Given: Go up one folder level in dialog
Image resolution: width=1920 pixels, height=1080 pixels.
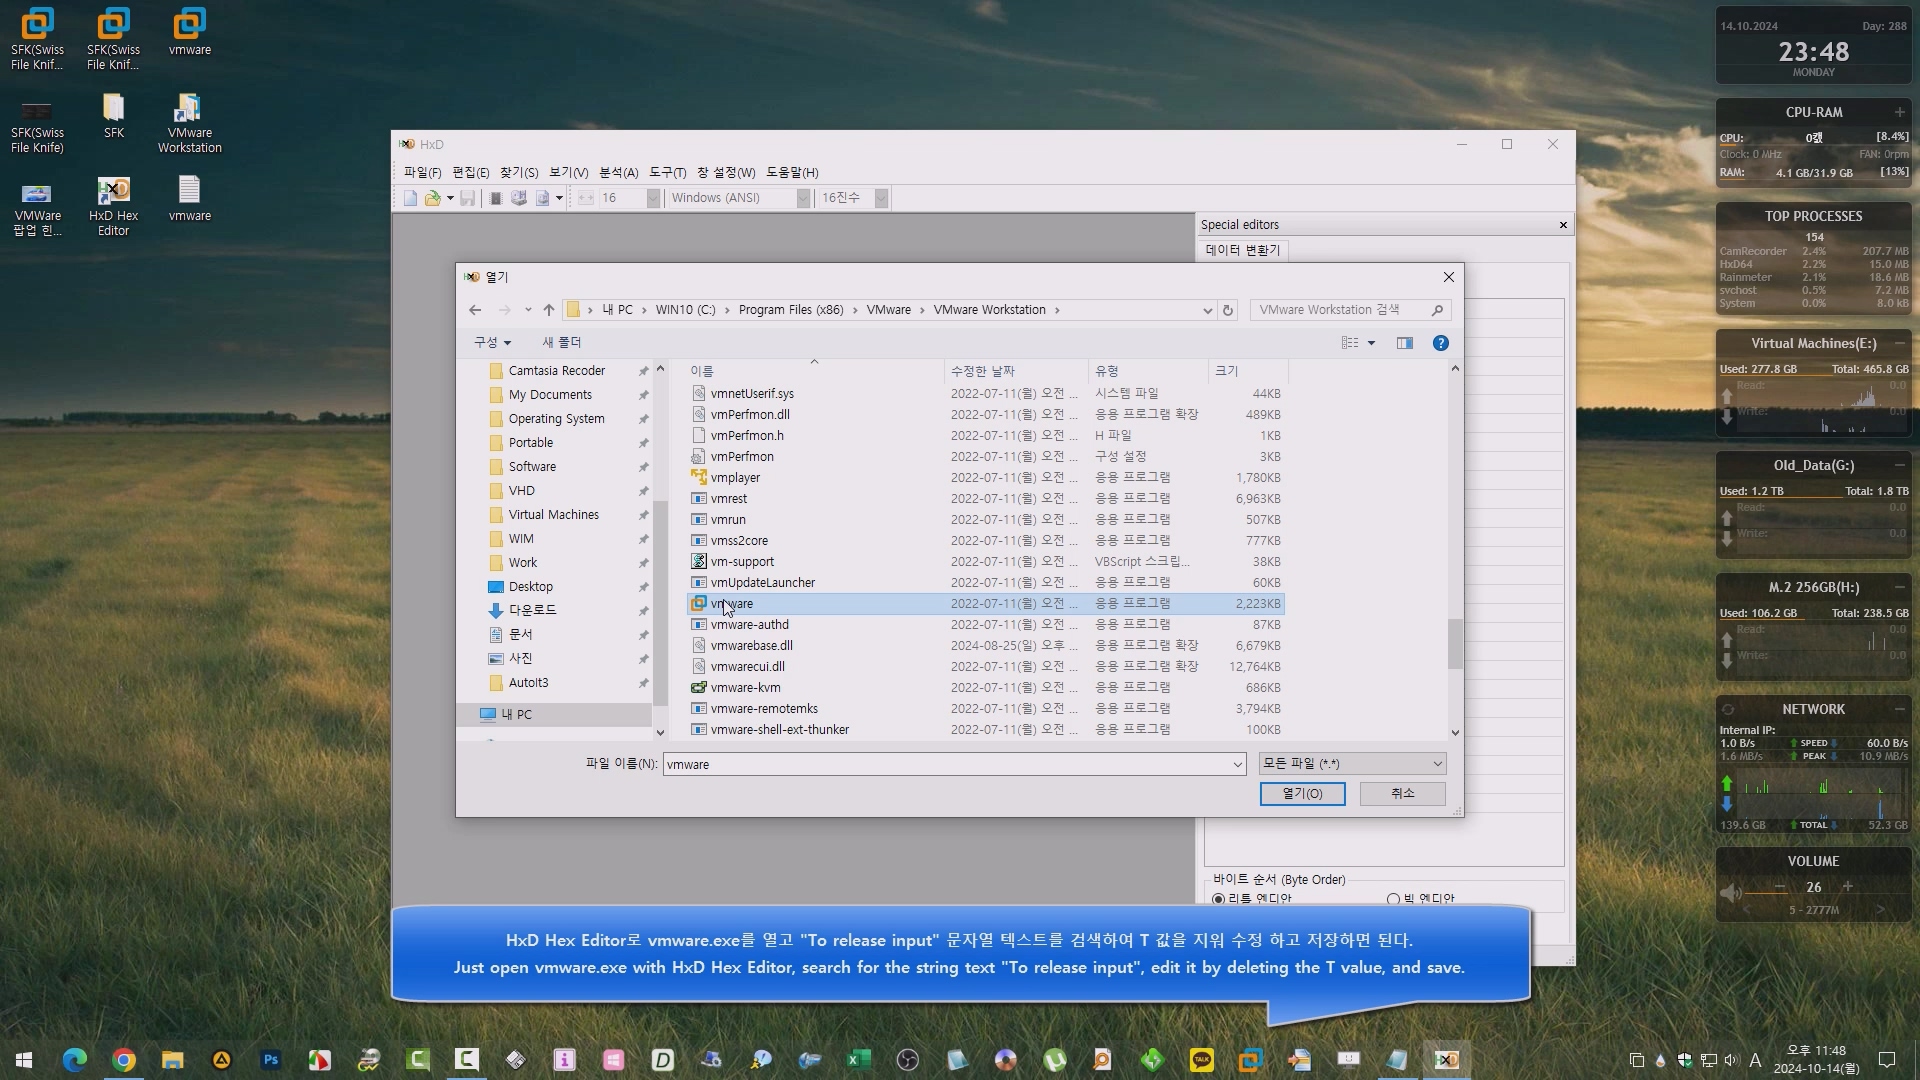Looking at the screenshot, I should [548, 310].
